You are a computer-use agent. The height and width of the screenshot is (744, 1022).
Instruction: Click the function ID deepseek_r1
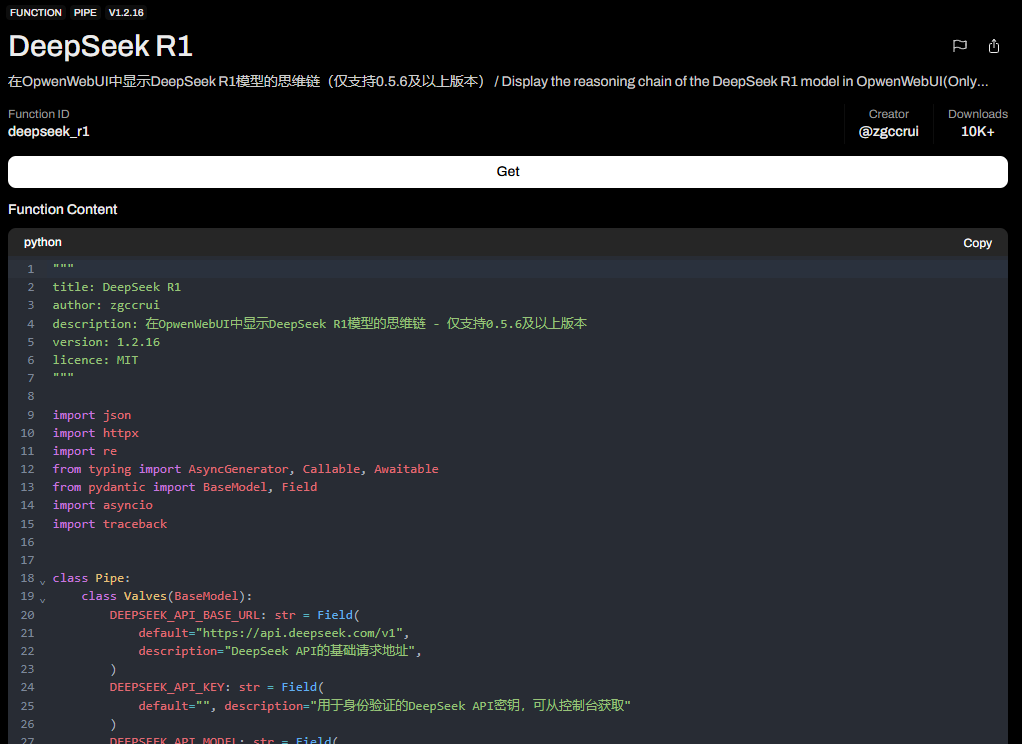[48, 131]
